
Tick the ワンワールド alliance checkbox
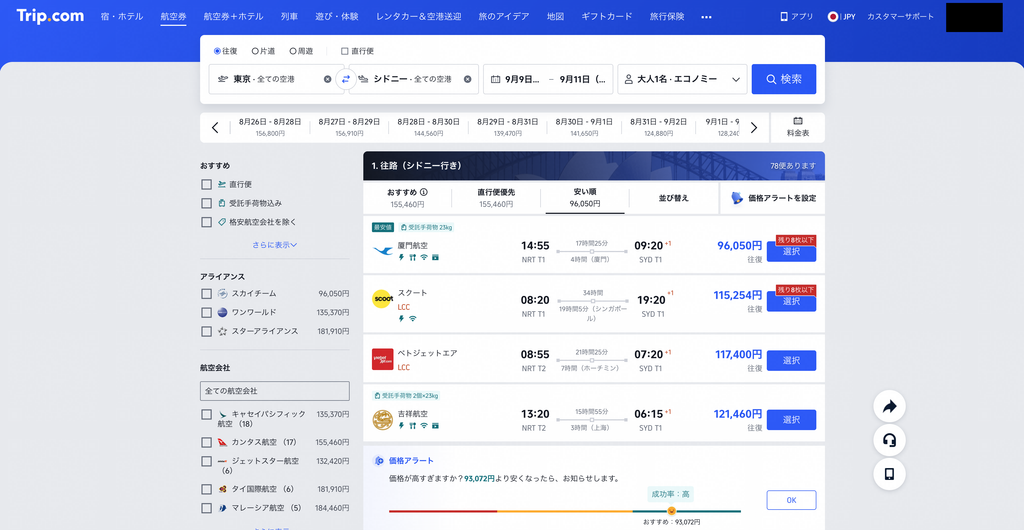click(206, 312)
